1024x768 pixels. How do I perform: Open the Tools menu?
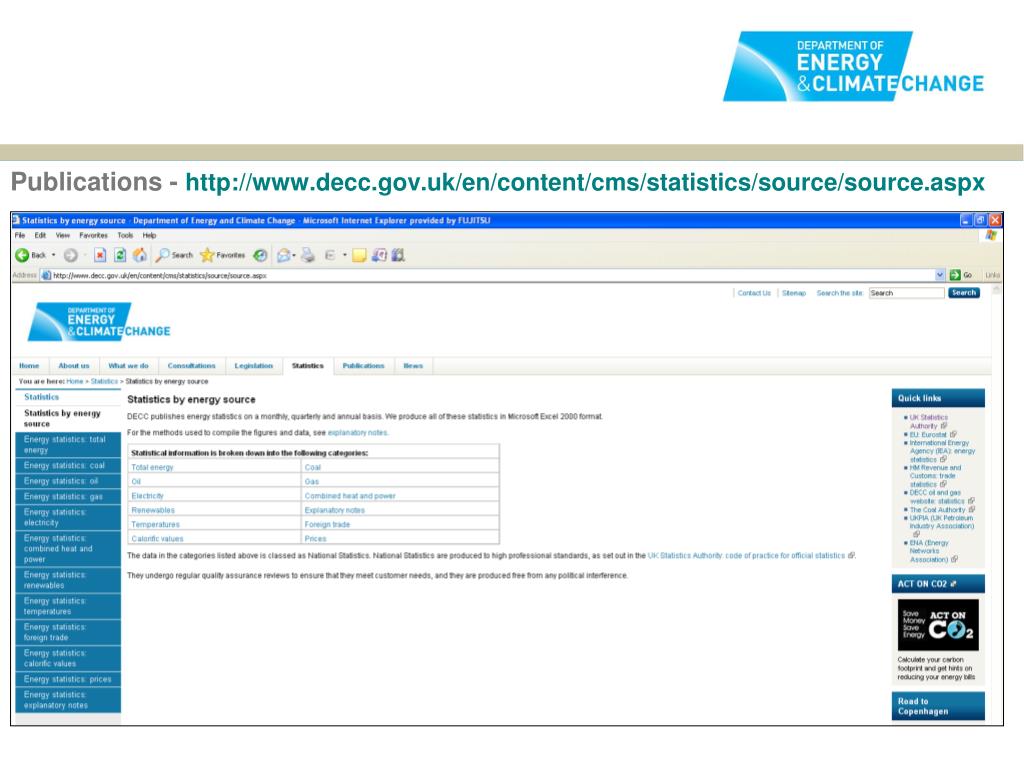pos(125,236)
